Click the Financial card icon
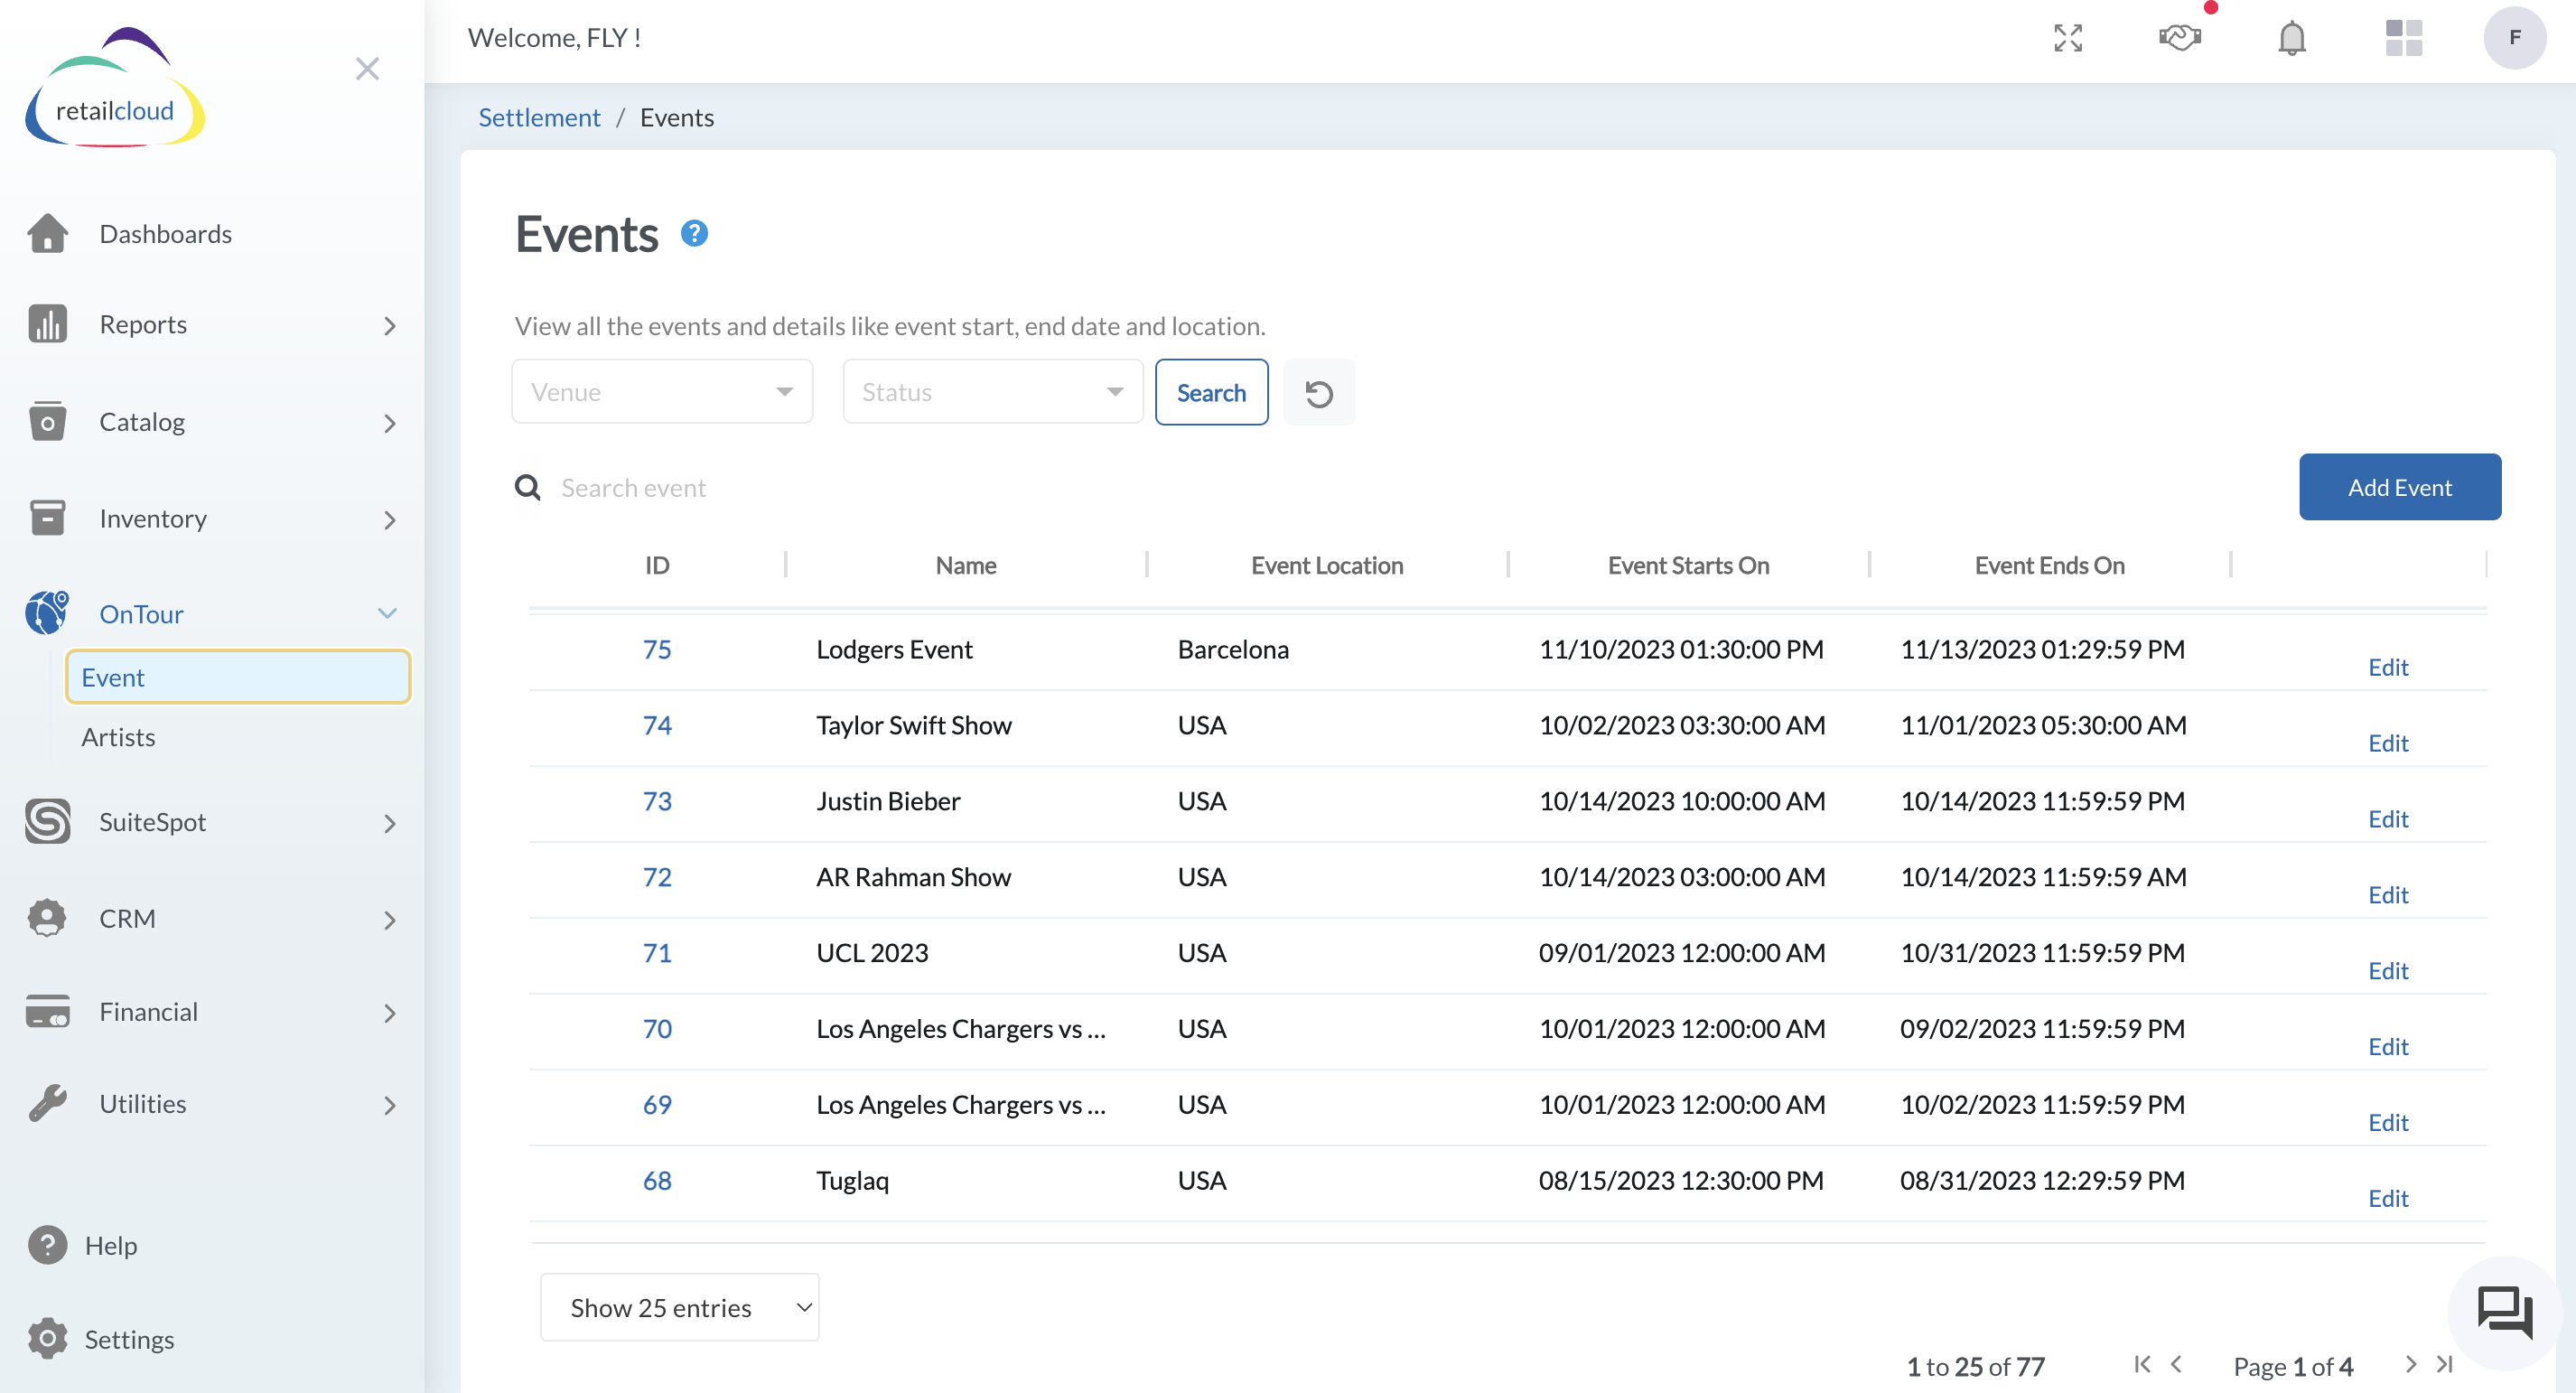The width and height of the screenshot is (2576, 1393). point(47,1011)
